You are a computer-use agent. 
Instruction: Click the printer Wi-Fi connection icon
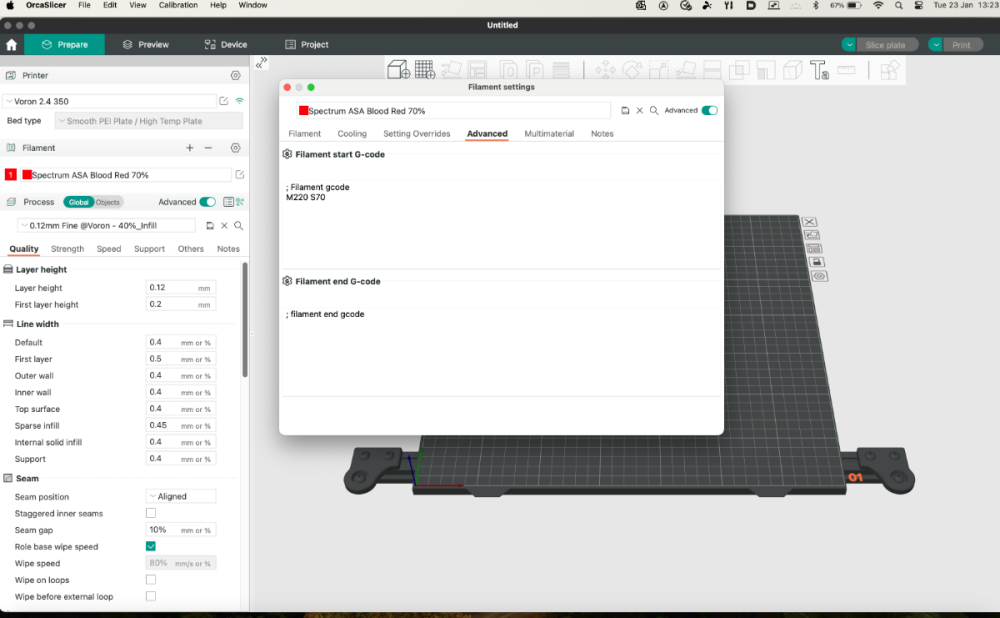pos(240,101)
